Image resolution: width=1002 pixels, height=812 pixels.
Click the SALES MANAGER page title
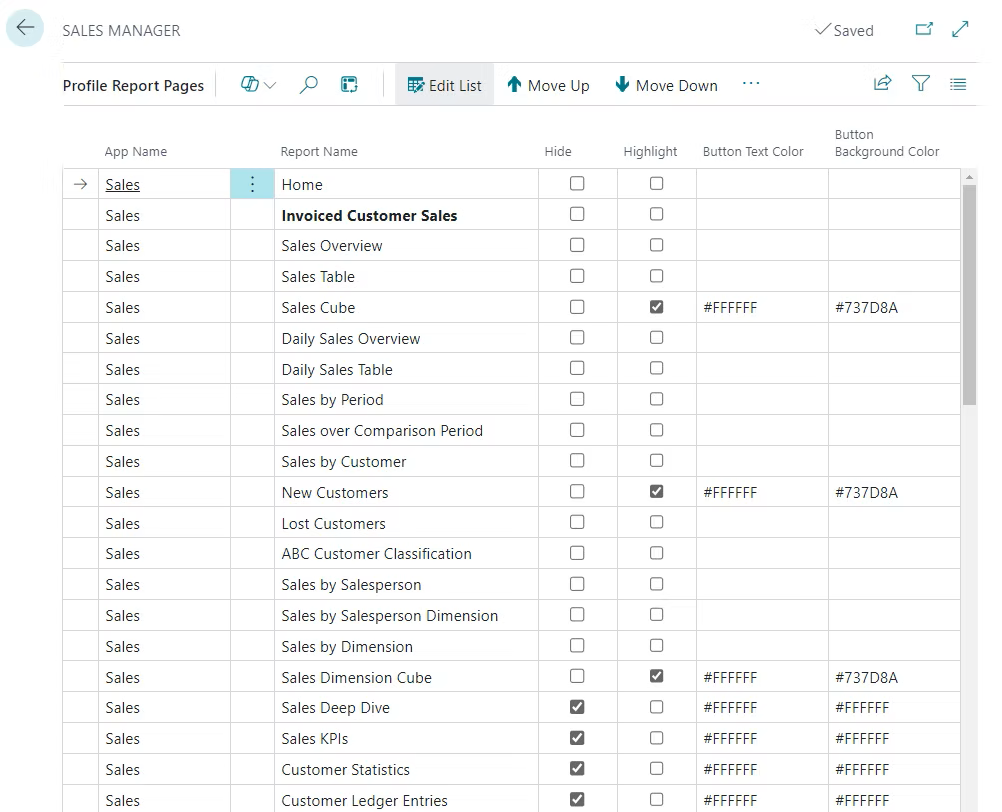tap(121, 31)
